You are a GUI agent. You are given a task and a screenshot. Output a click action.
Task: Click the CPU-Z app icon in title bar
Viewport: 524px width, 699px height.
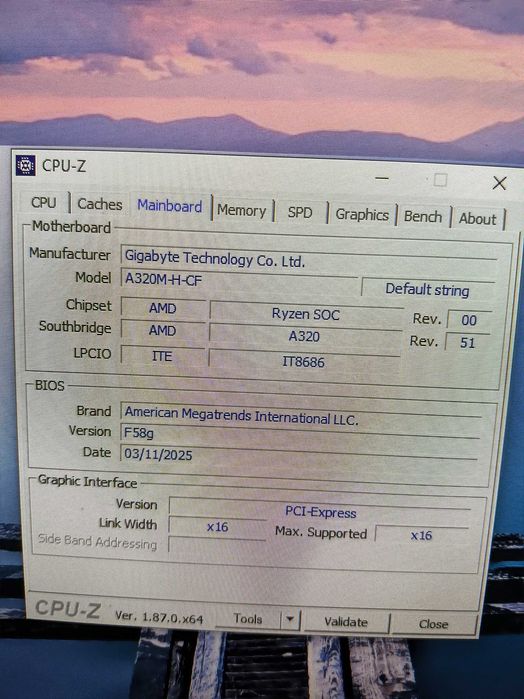25,165
